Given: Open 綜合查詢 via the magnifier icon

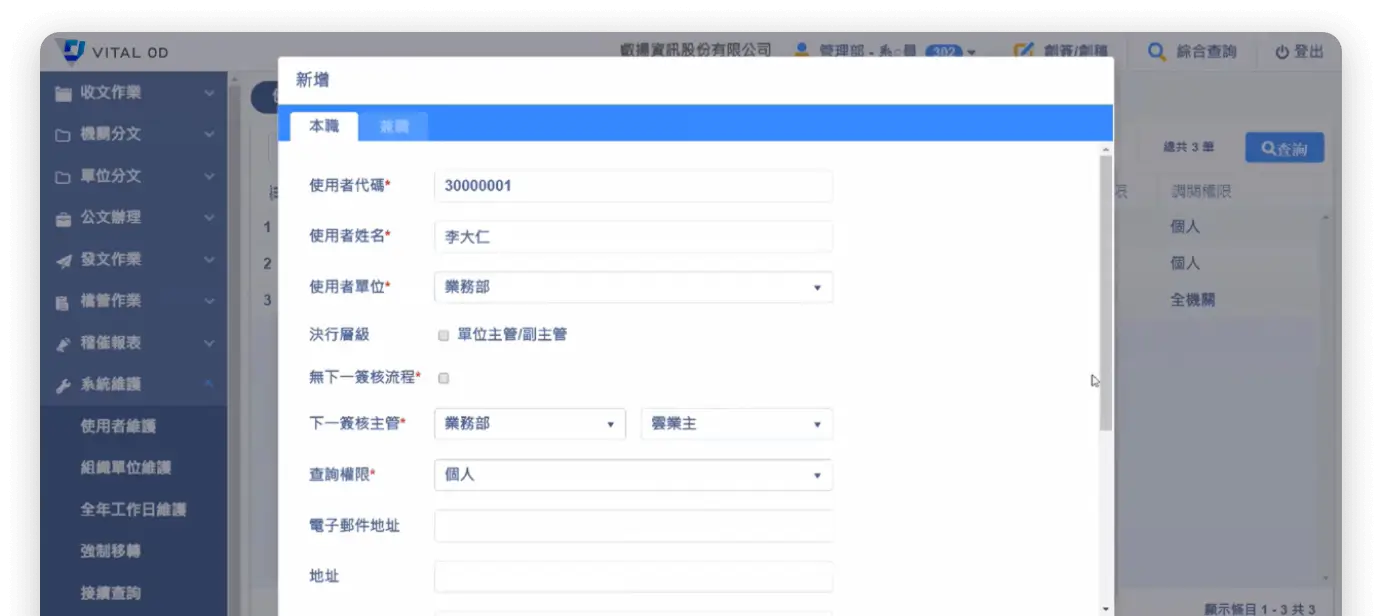Looking at the screenshot, I should tap(1156, 50).
